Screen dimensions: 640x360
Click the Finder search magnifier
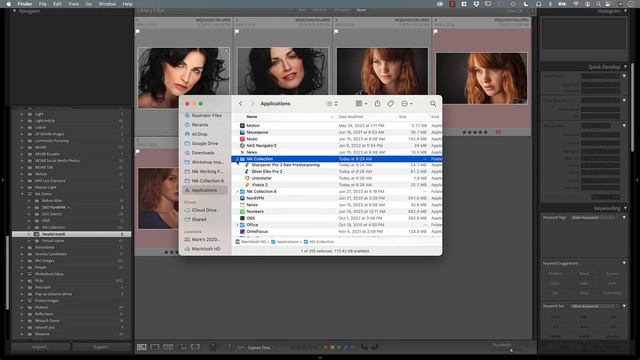click(433, 104)
